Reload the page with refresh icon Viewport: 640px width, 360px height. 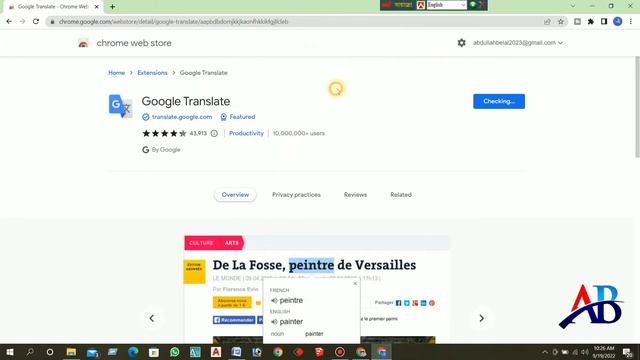point(36,22)
